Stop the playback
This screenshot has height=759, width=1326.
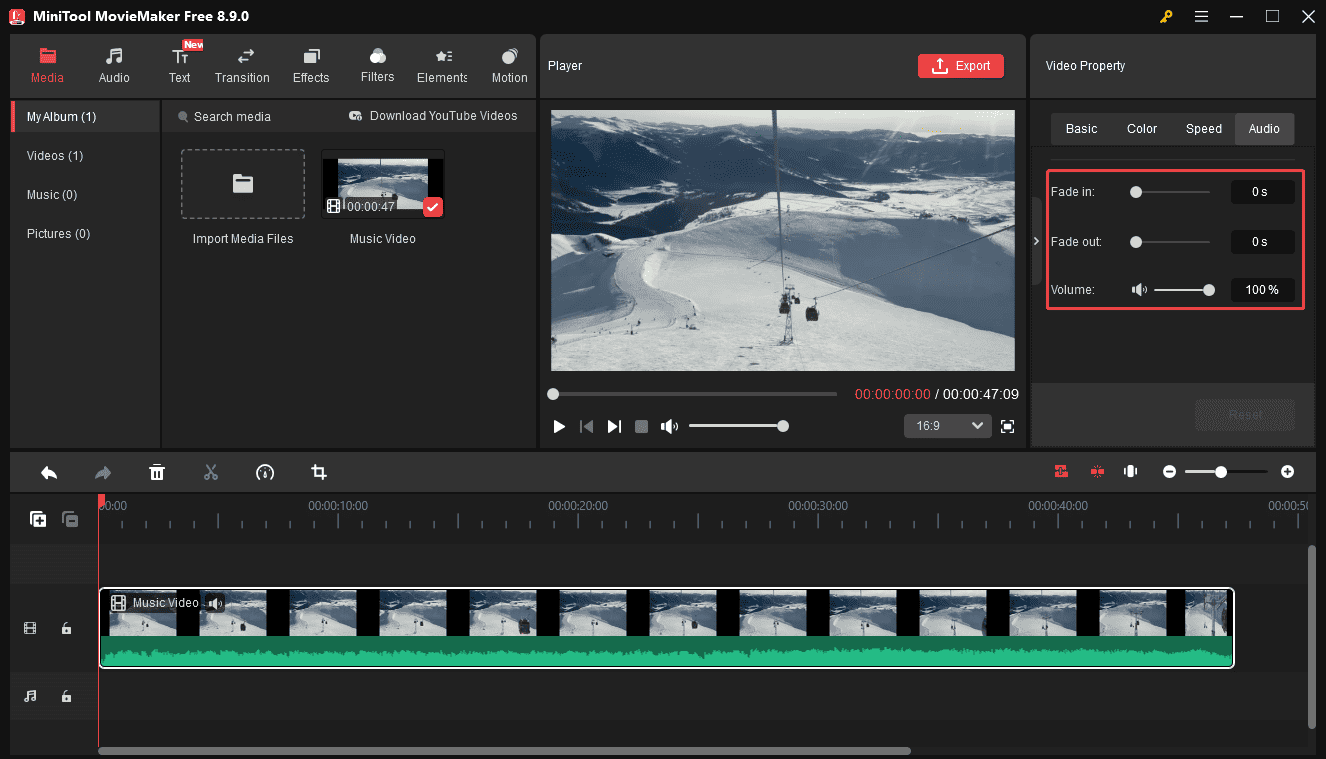point(642,426)
